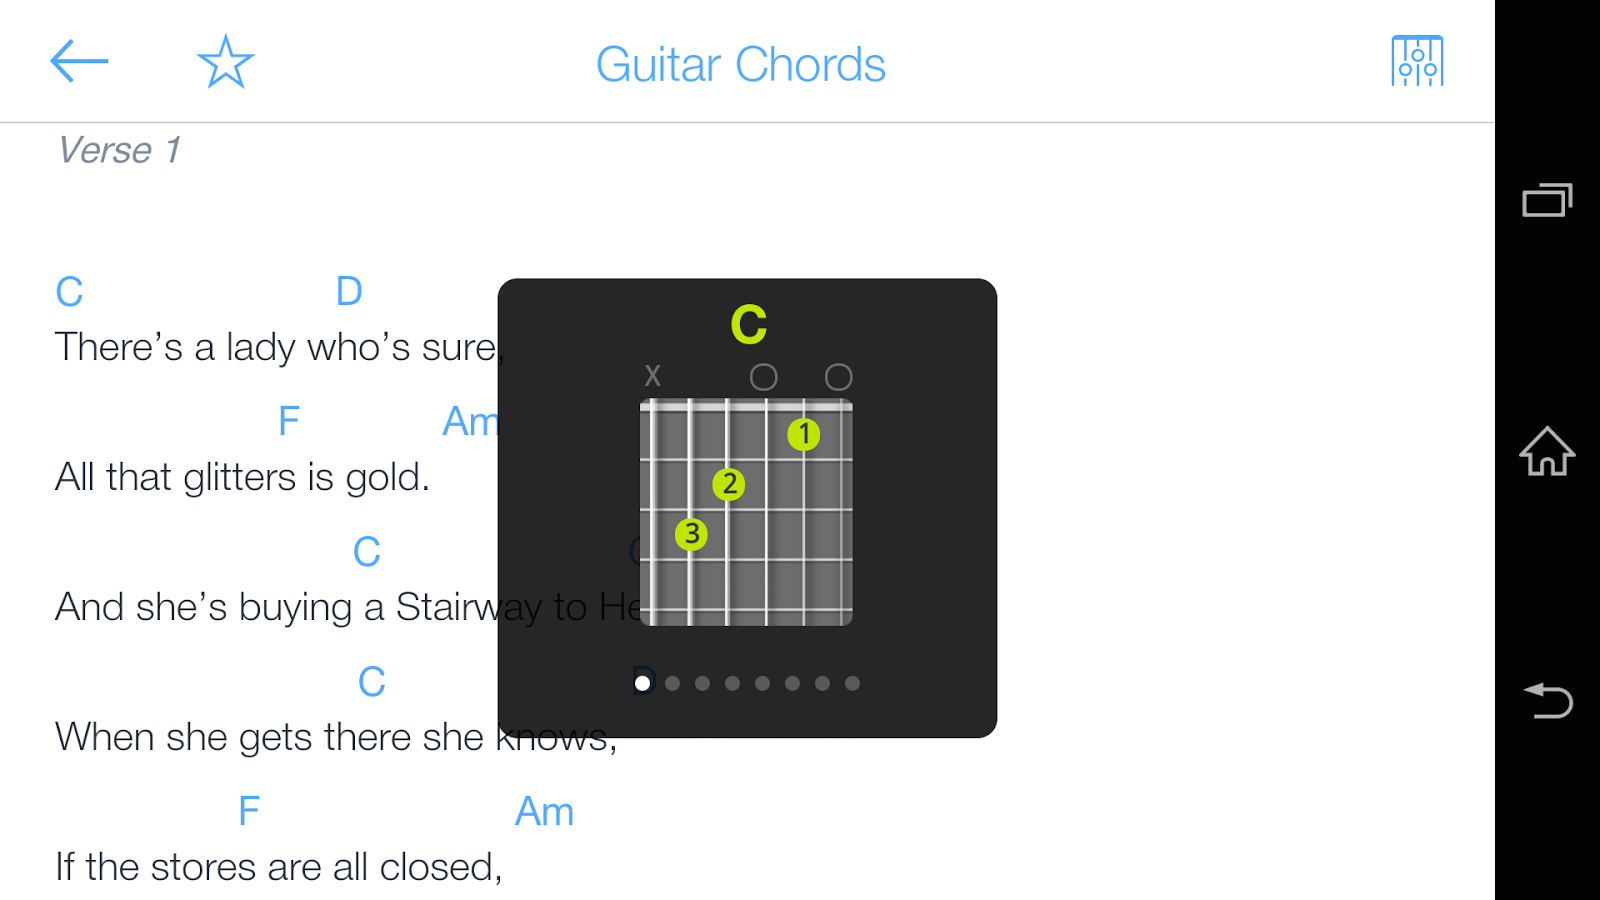
Task: Tap Android system back button
Action: pyautogui.click(x=1547, y=700)
